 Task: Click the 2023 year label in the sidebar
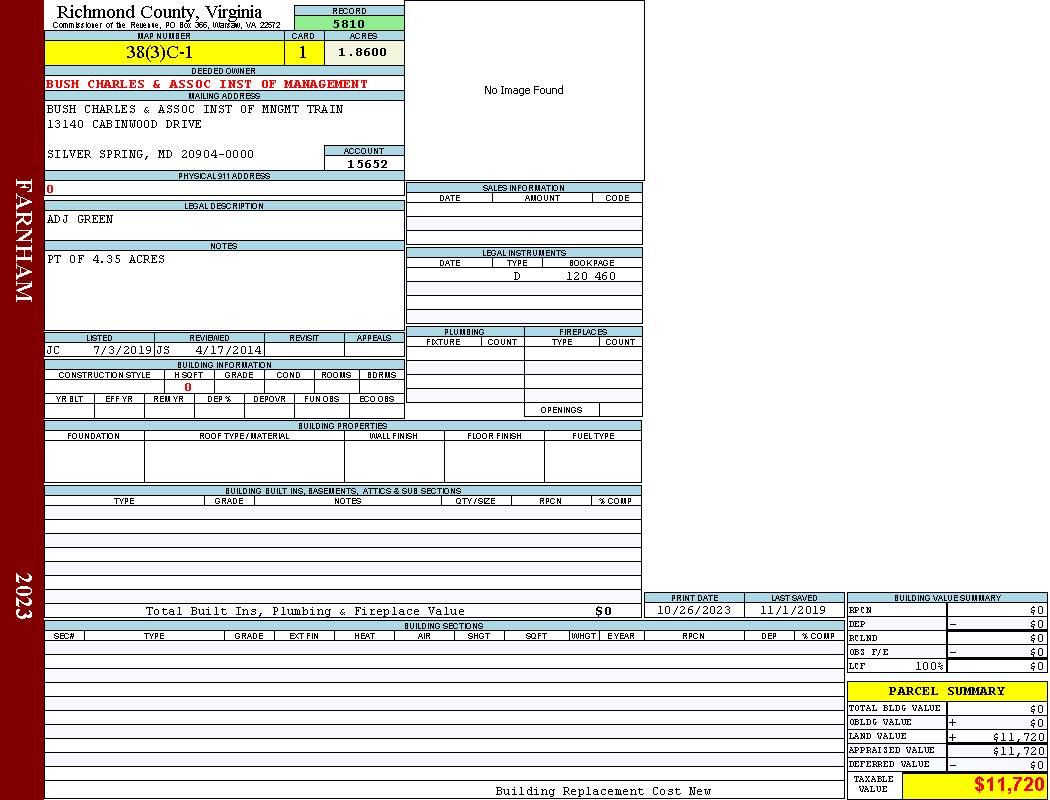pos(23,596)
